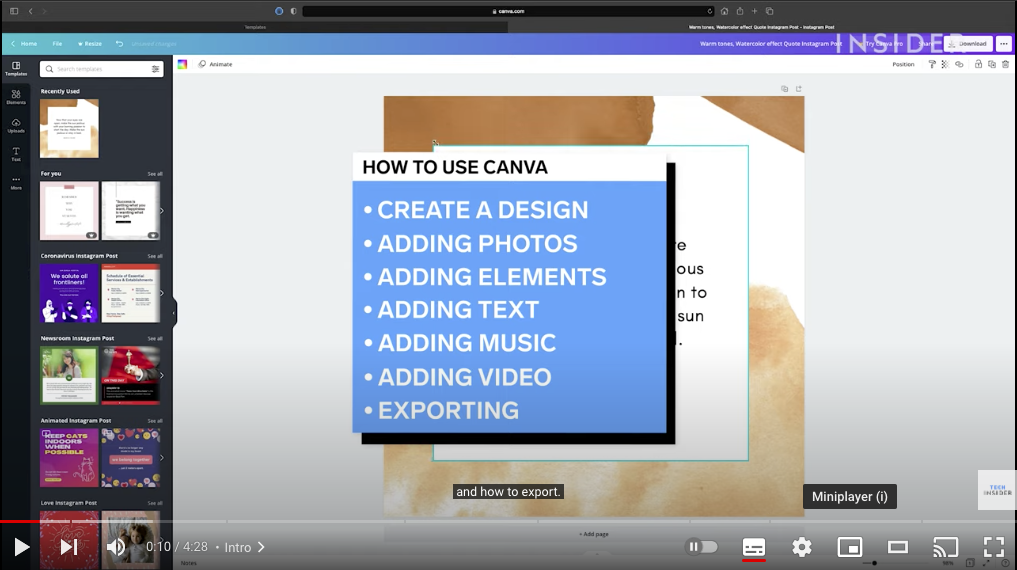Select the 'Keep cats indoors' template
This screenshot has width=1017, height=570.
(69, 458)
